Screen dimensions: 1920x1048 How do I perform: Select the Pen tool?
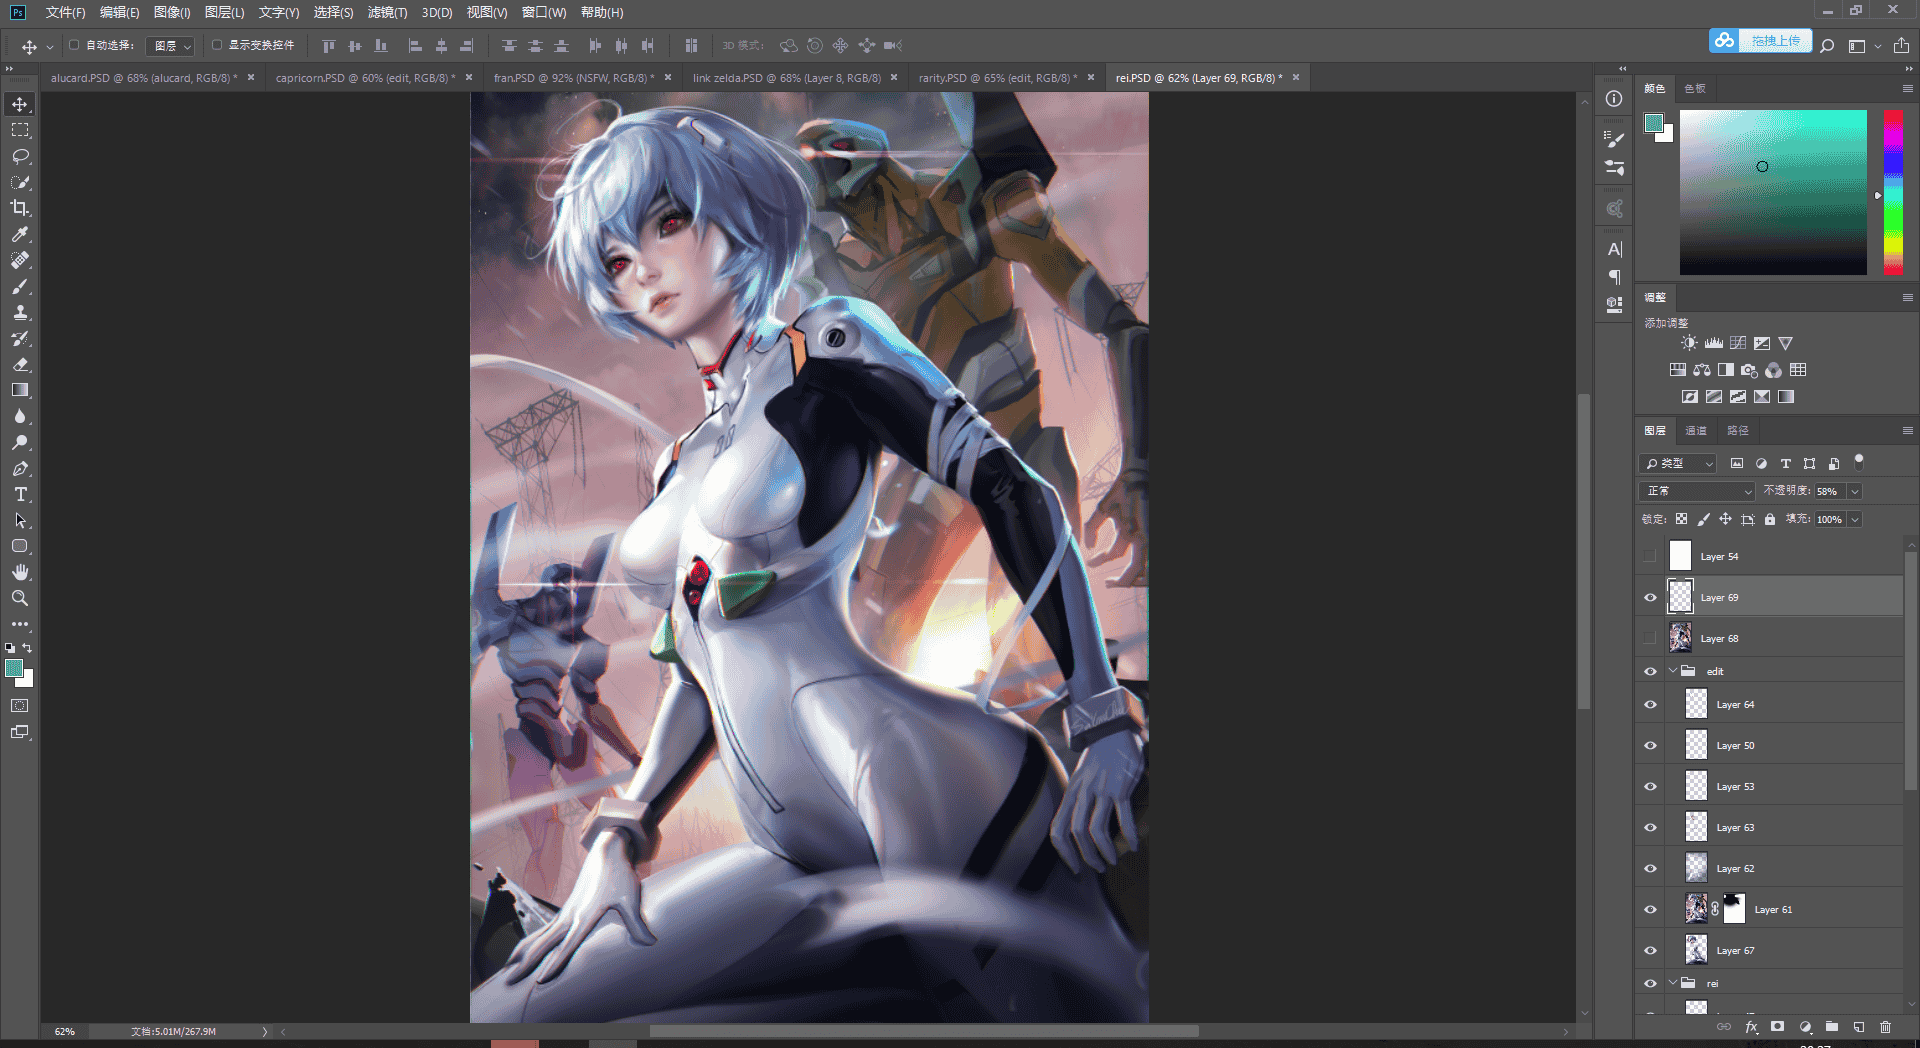(20, 468)
